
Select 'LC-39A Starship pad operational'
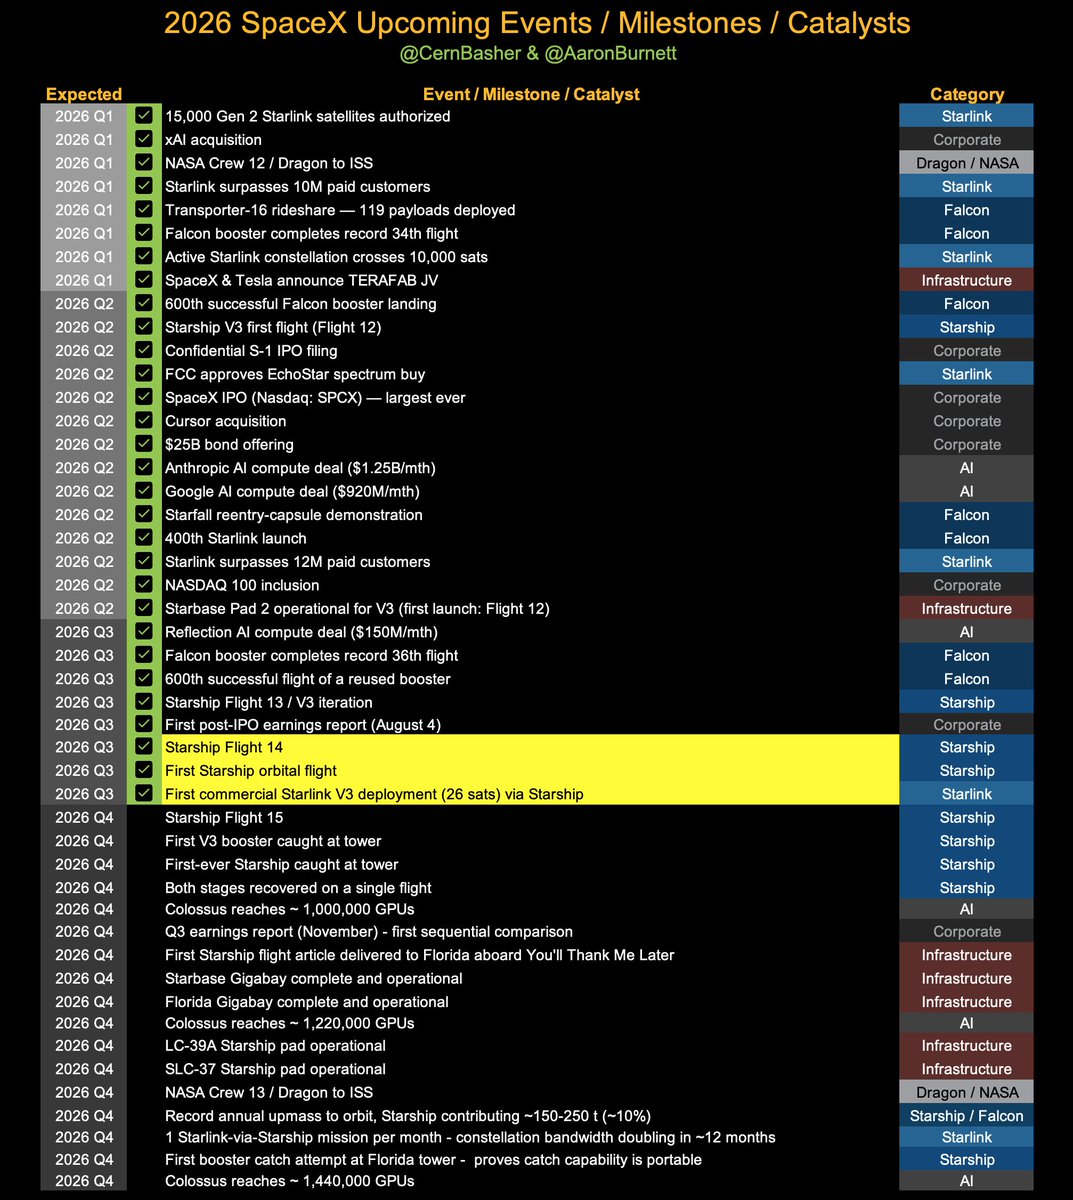[x=275, y=1045]
